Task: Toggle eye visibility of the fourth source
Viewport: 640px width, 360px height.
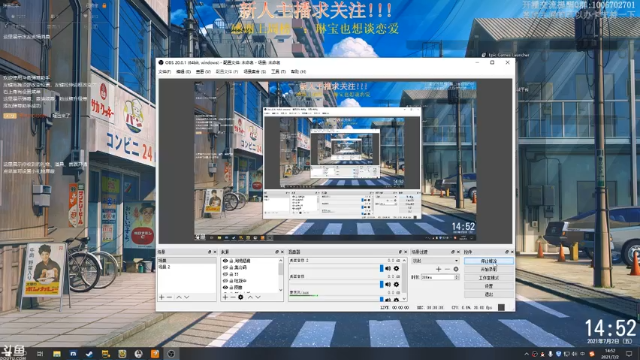Action: pyautogui.click(x=225, y=281)
